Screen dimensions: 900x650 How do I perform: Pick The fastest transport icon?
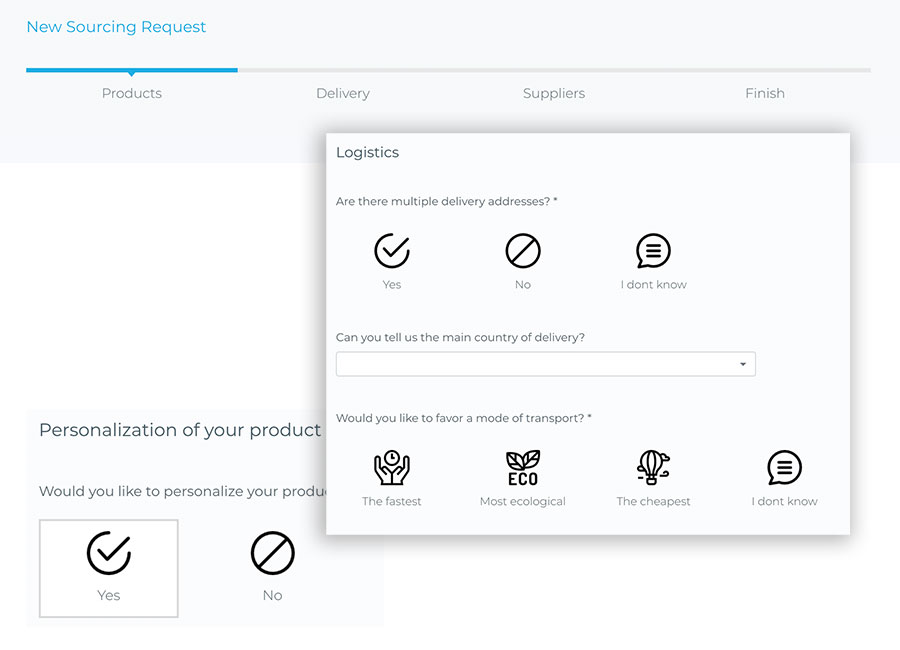[x=392, y=467]
